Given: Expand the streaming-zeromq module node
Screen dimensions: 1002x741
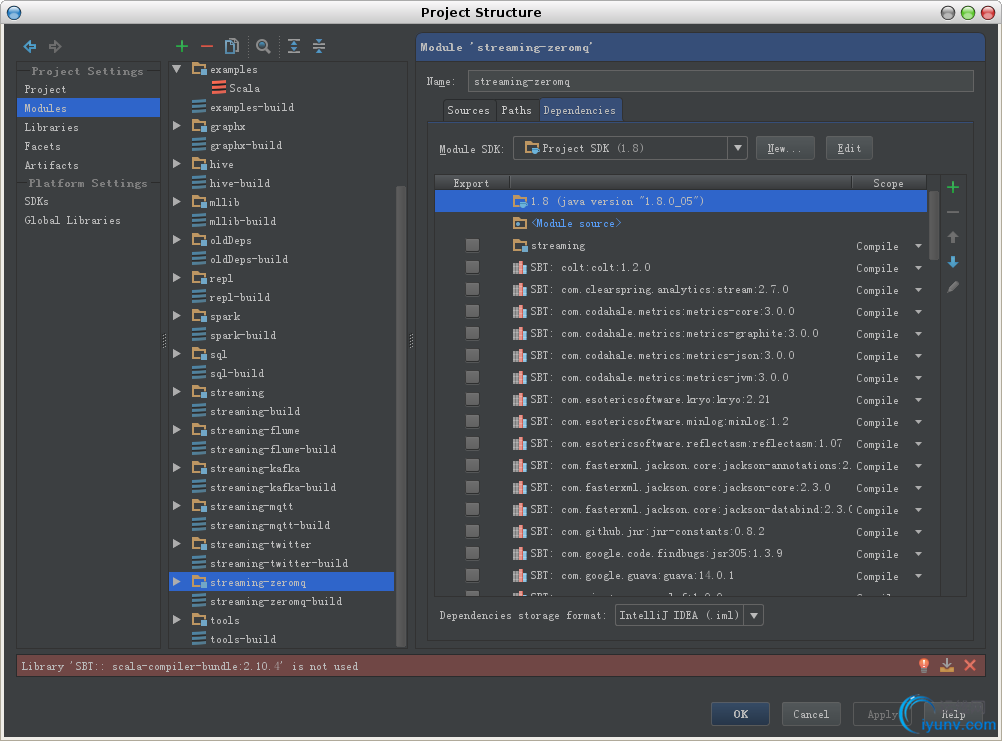Looking at the screenshot, I should tap(177, 582).
